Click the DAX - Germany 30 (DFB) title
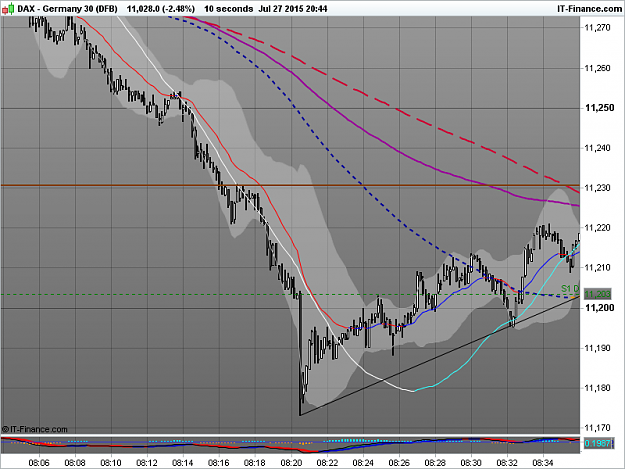625x469 pixels. click(x=67, y=9)
